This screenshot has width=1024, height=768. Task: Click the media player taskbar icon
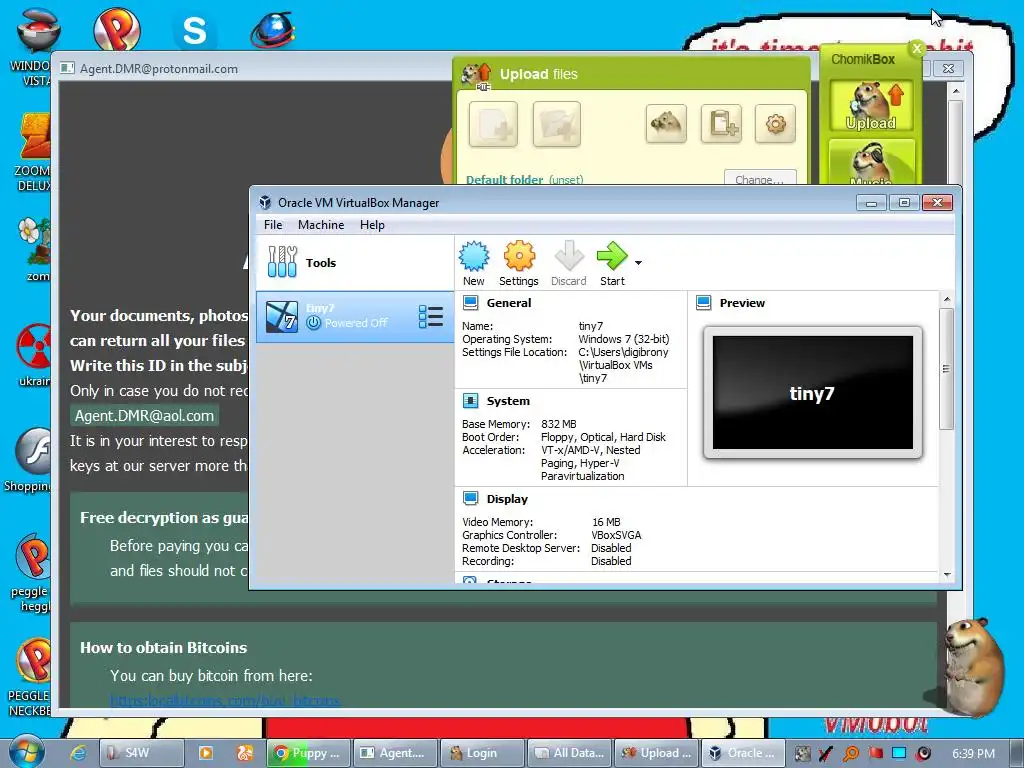tap(205, 753)
